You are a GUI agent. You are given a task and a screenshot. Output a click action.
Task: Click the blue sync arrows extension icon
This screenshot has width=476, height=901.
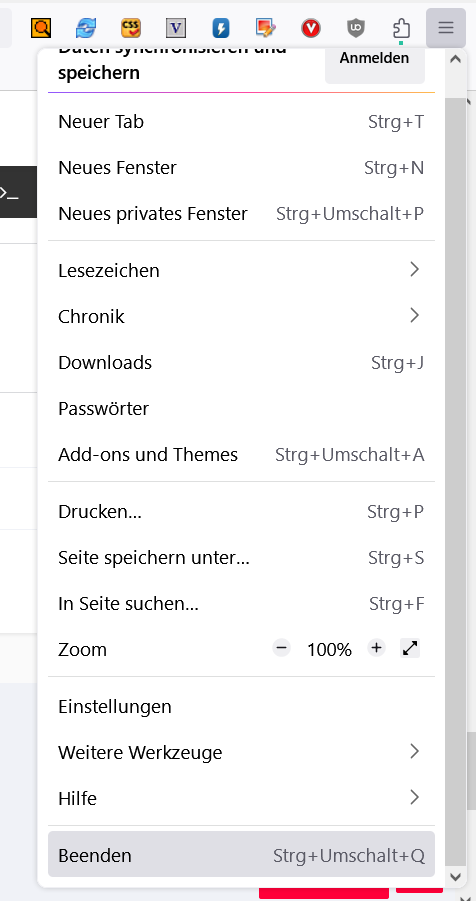point(86,28)
